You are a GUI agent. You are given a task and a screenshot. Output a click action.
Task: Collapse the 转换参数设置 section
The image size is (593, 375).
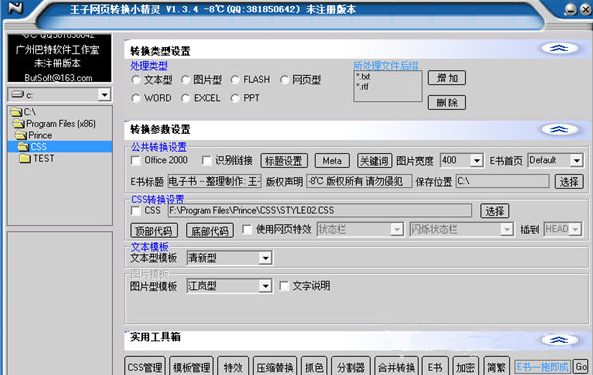(x=559, y=130)
